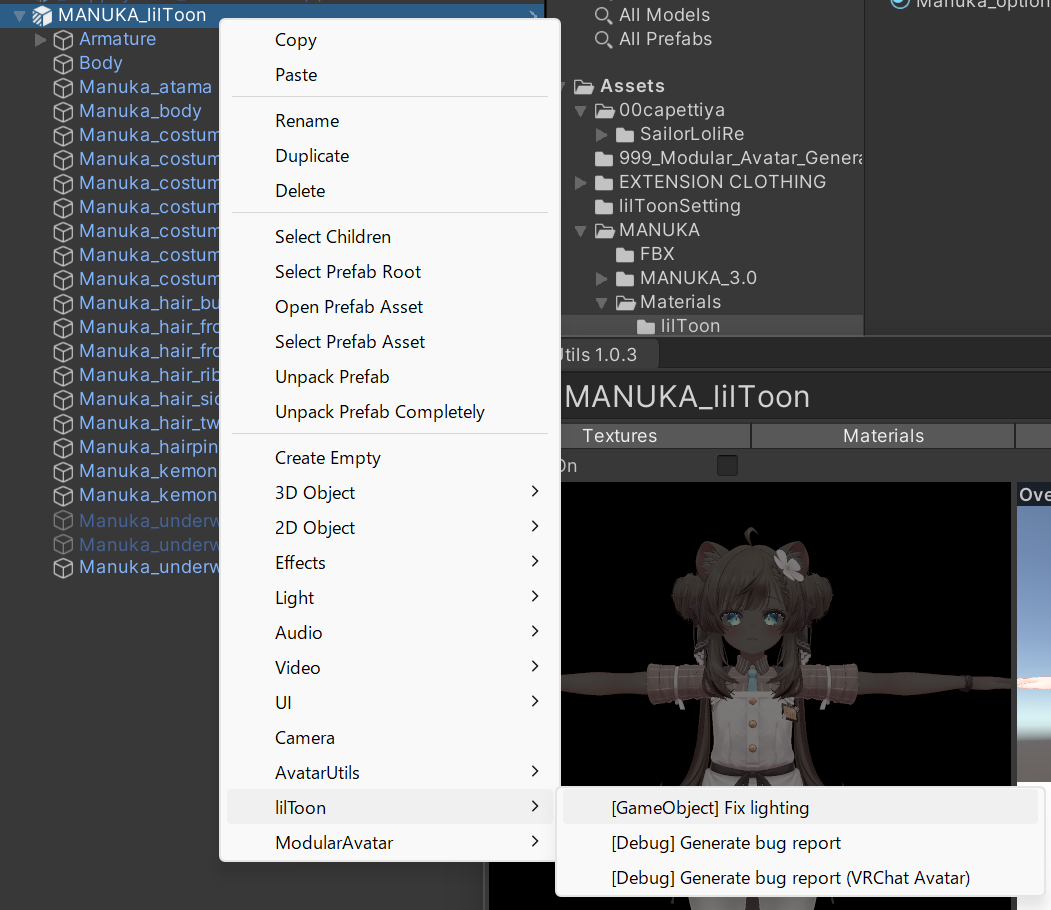Choose Duplicate from the context menu
1051x910 pixels.
pyautogui.click(x=389, y=155)
